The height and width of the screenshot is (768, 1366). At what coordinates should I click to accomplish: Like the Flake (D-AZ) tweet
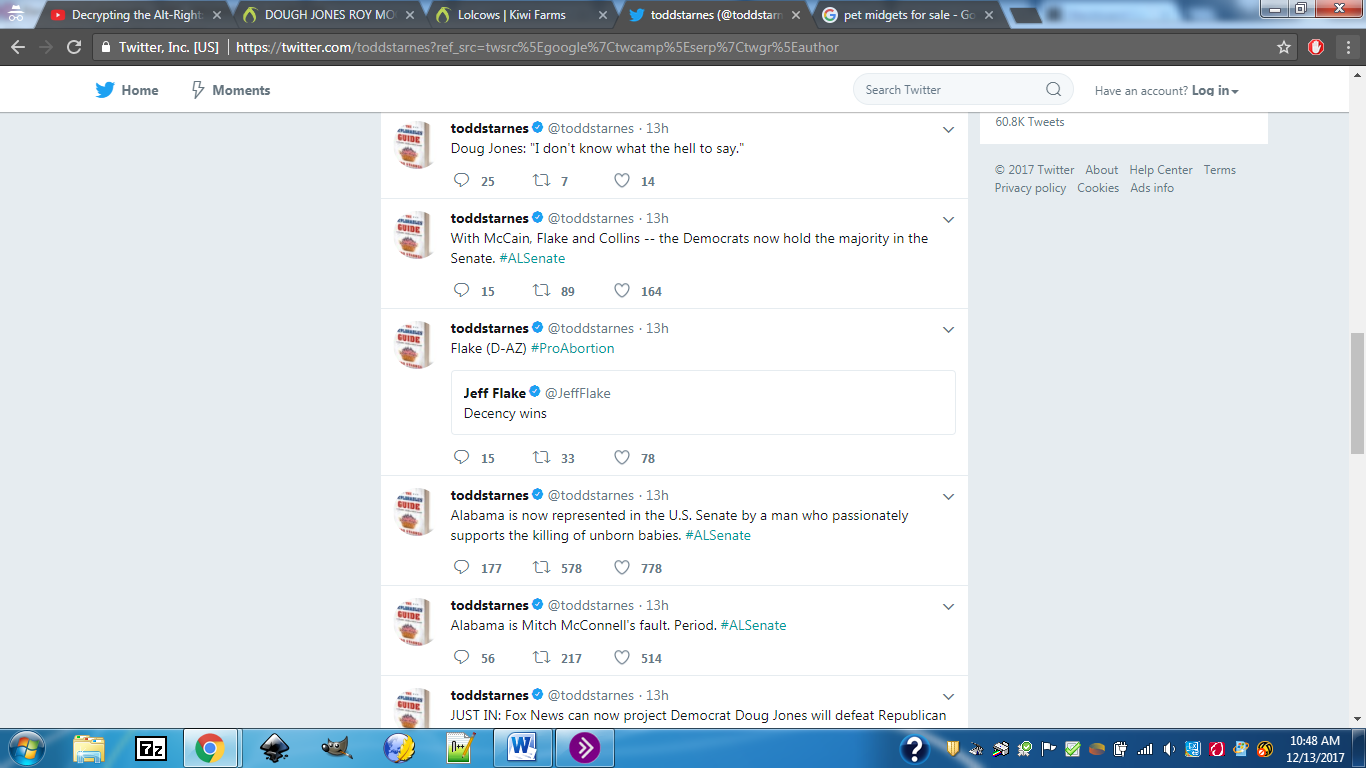click(622, 458)
